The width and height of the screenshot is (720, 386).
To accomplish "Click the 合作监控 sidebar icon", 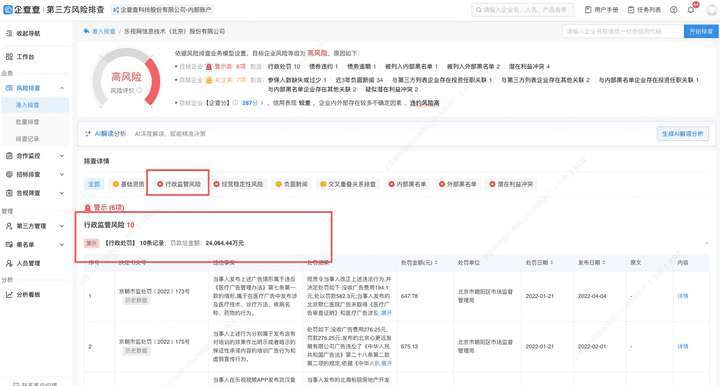I will (9, 156).
